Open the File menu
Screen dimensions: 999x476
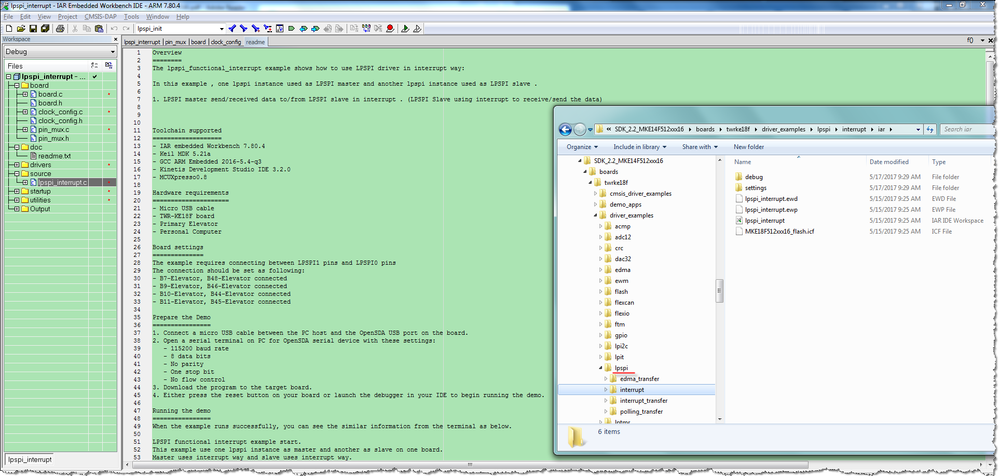click(8, 16)
